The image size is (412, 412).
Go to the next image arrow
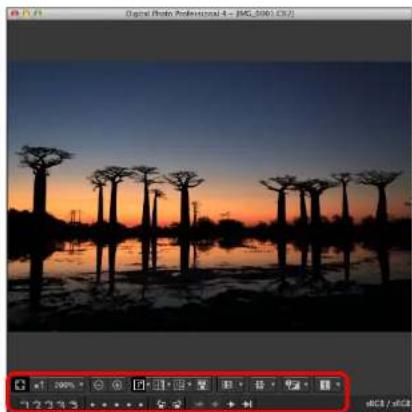point(231,405)
